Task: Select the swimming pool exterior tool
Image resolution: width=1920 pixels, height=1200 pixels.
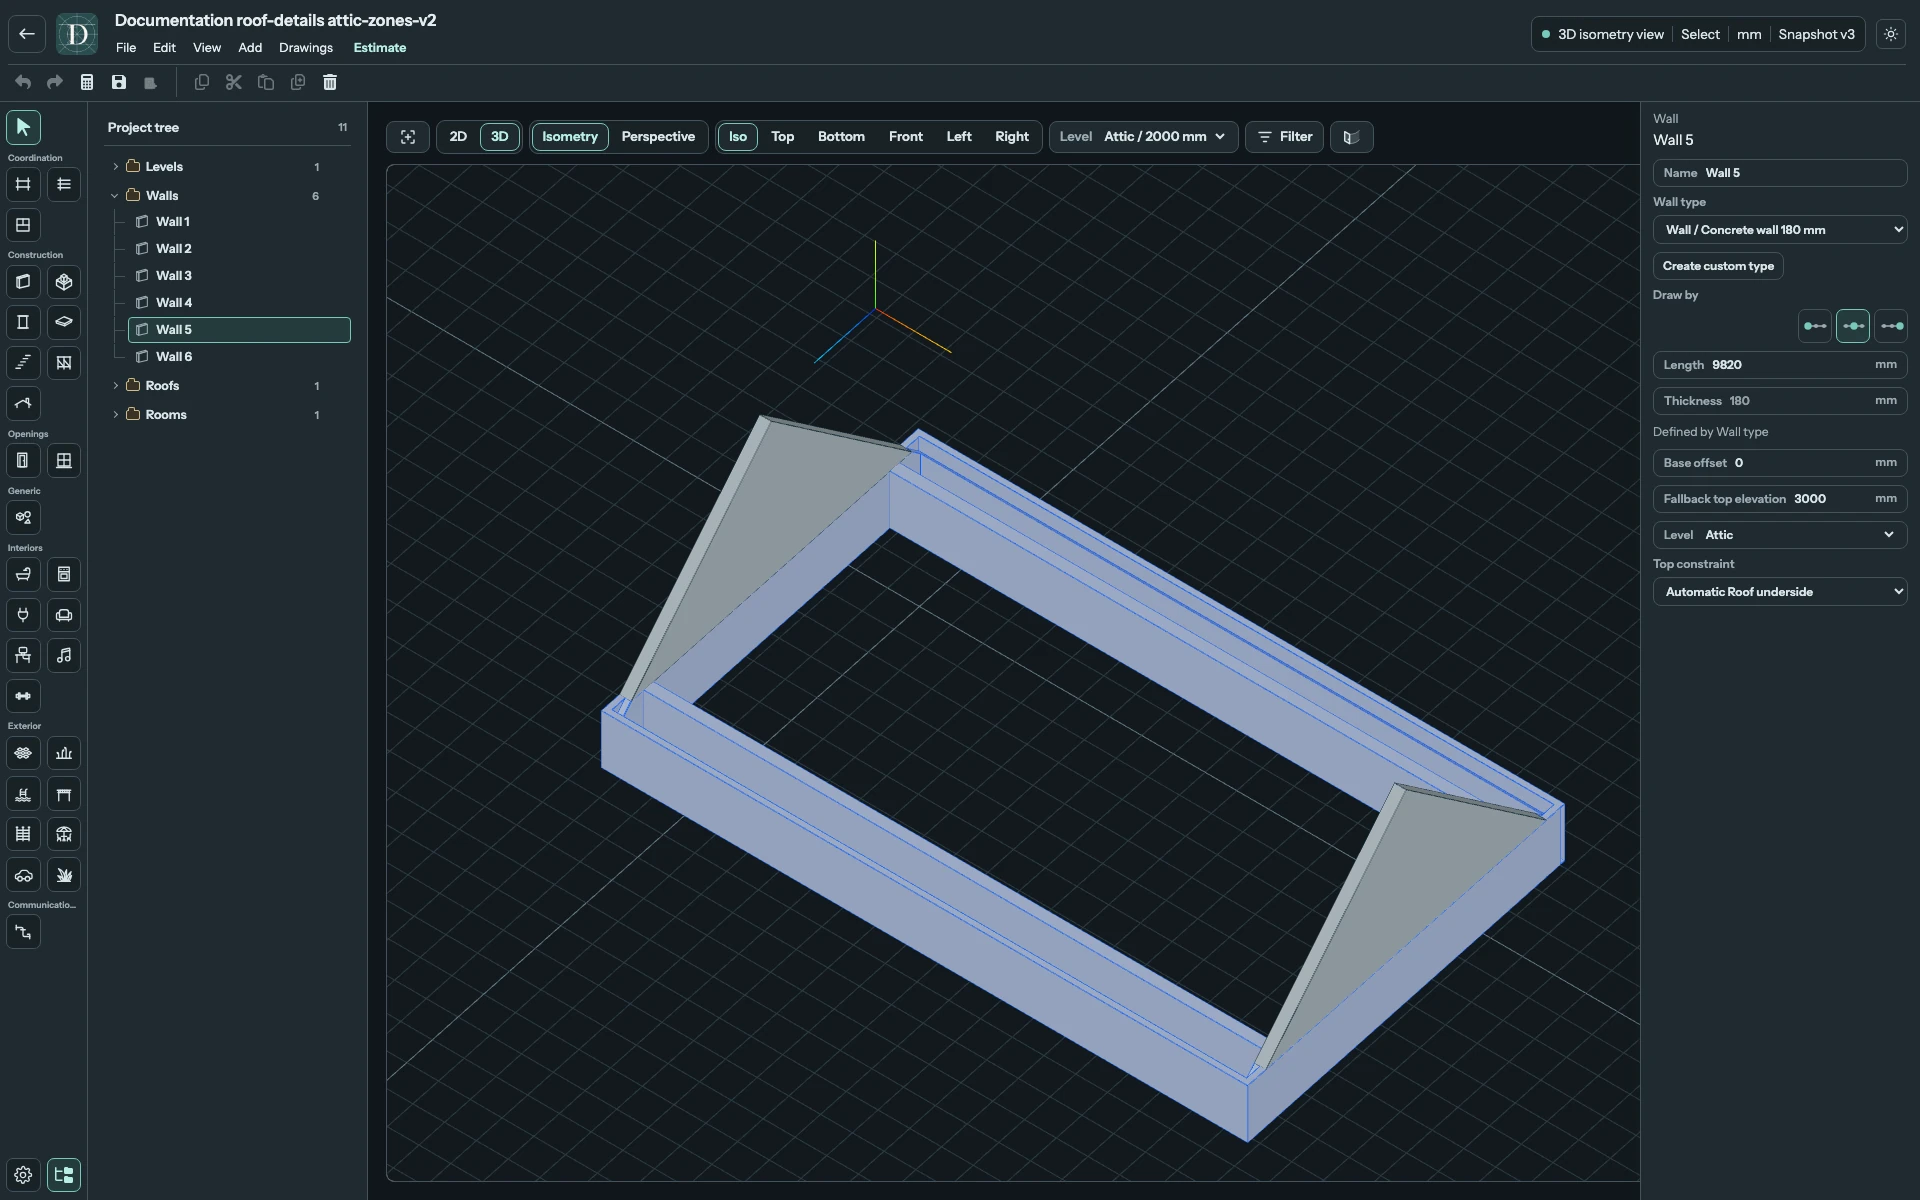Action: pyautogui.click(x=23, y=794)
